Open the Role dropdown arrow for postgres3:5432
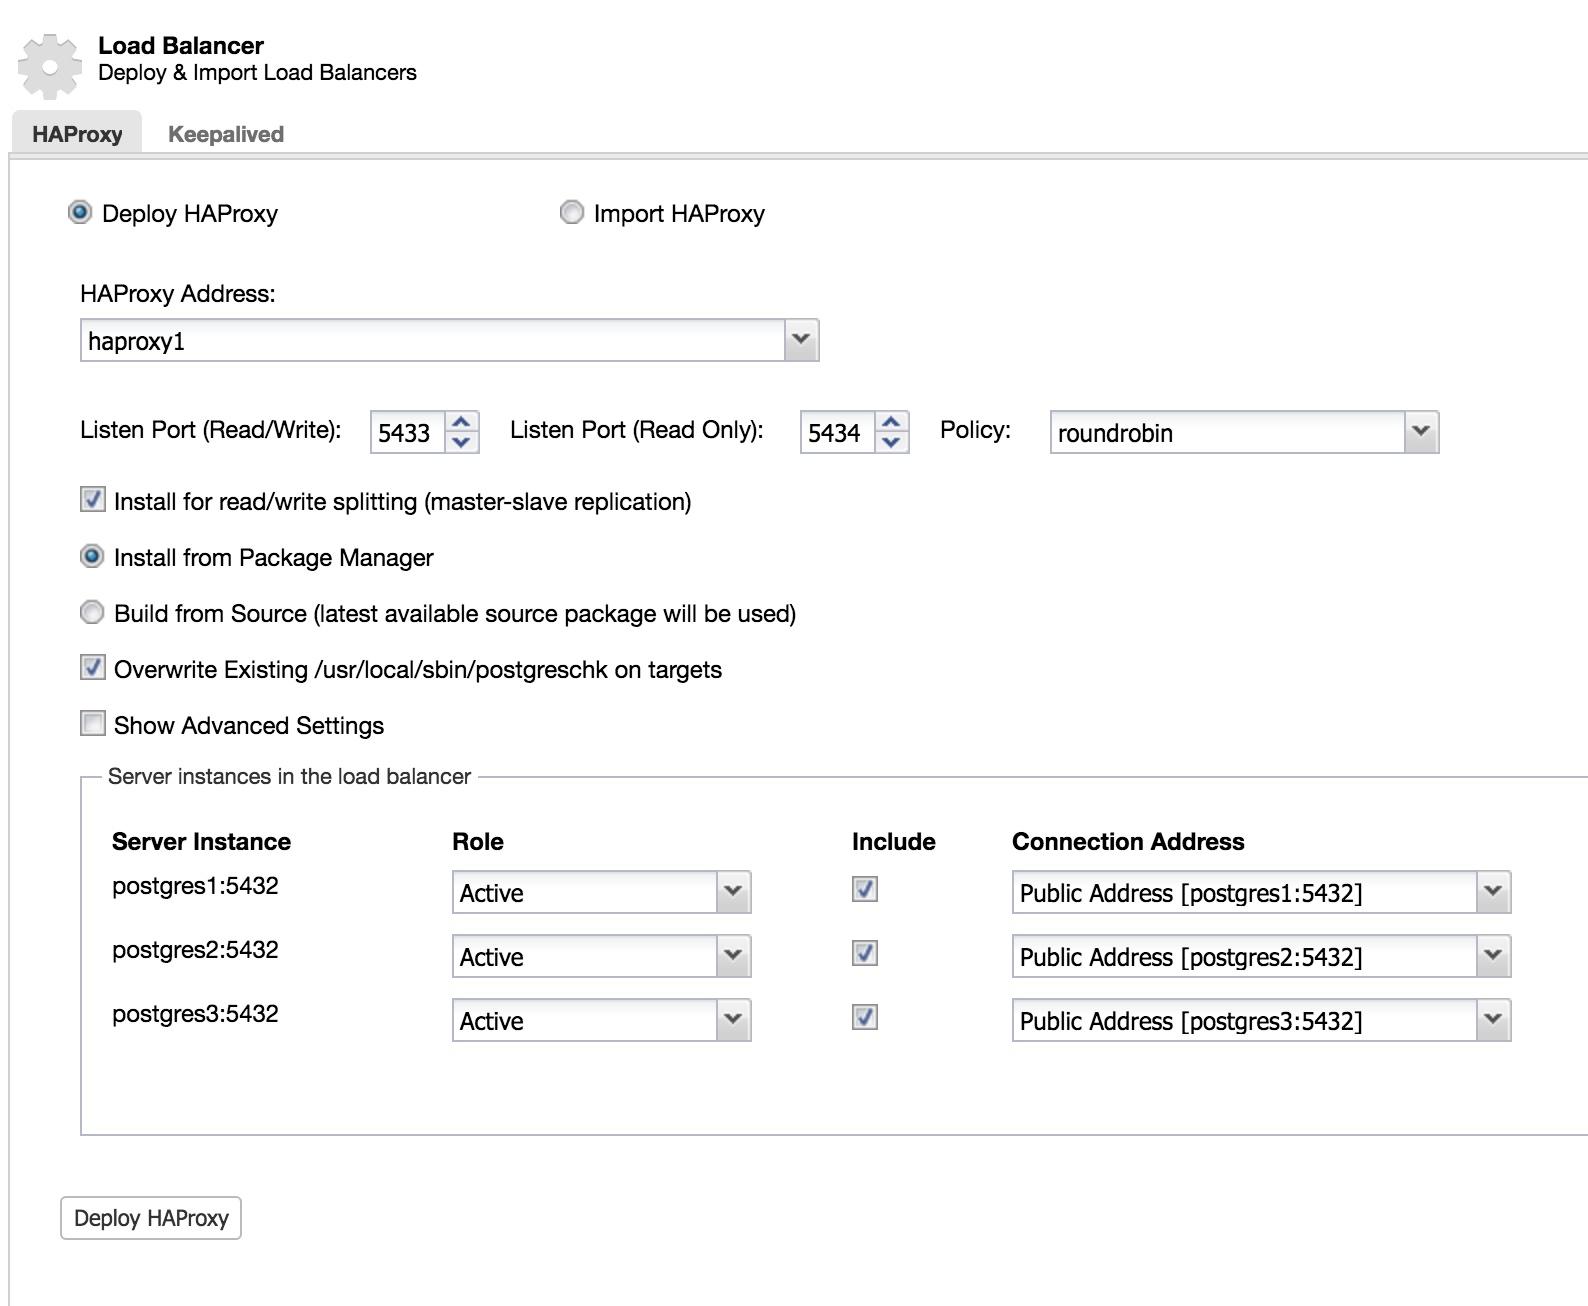1588x1306 pixels. (x=733, y=1020)
